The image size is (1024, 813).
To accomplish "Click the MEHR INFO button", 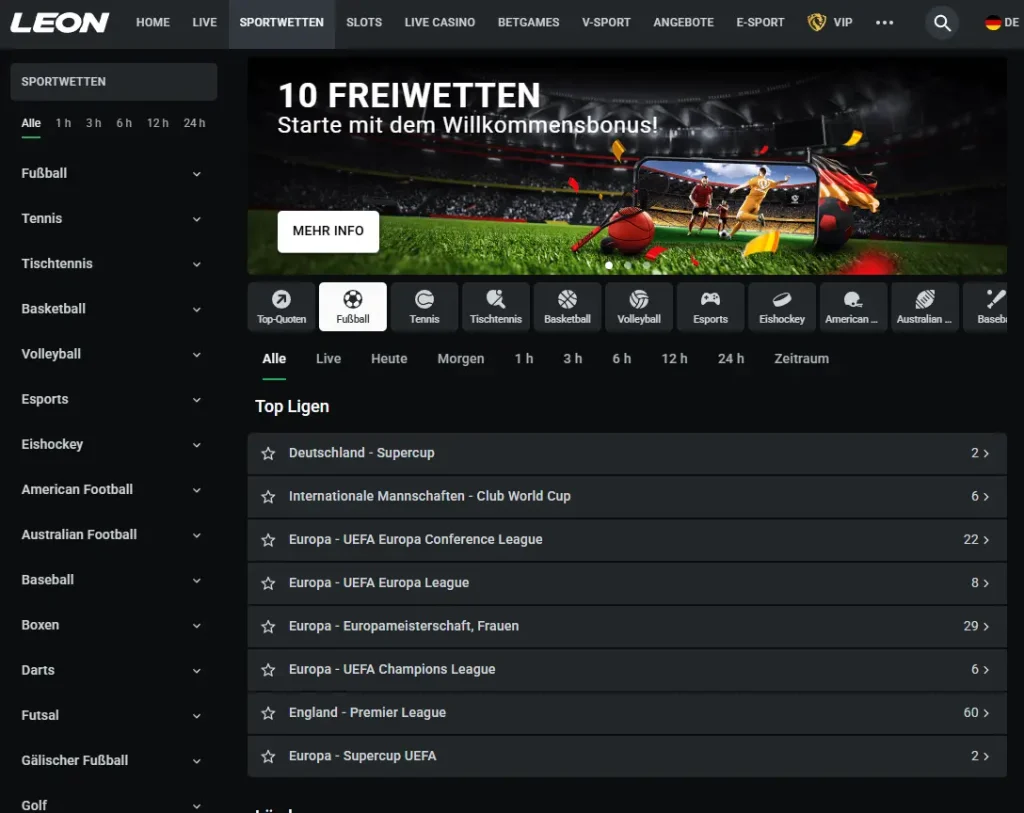I will [x=328, y=231].
